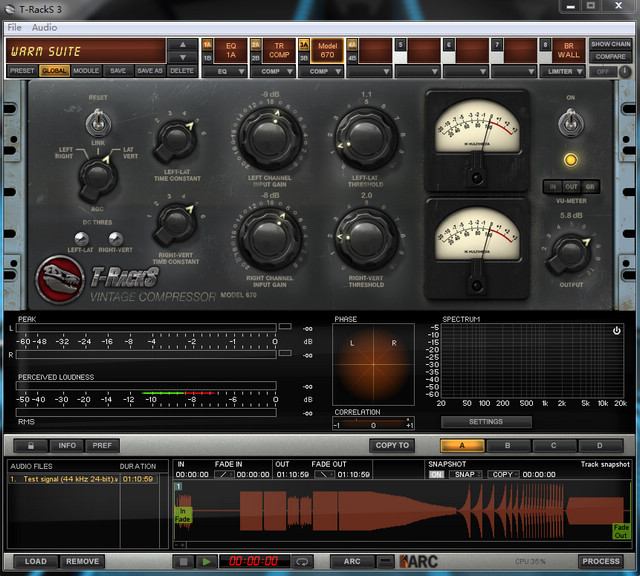Open the empty slot 5 module dropdown
This screenshot has width=640, height=576.
(x=418, y=71)
